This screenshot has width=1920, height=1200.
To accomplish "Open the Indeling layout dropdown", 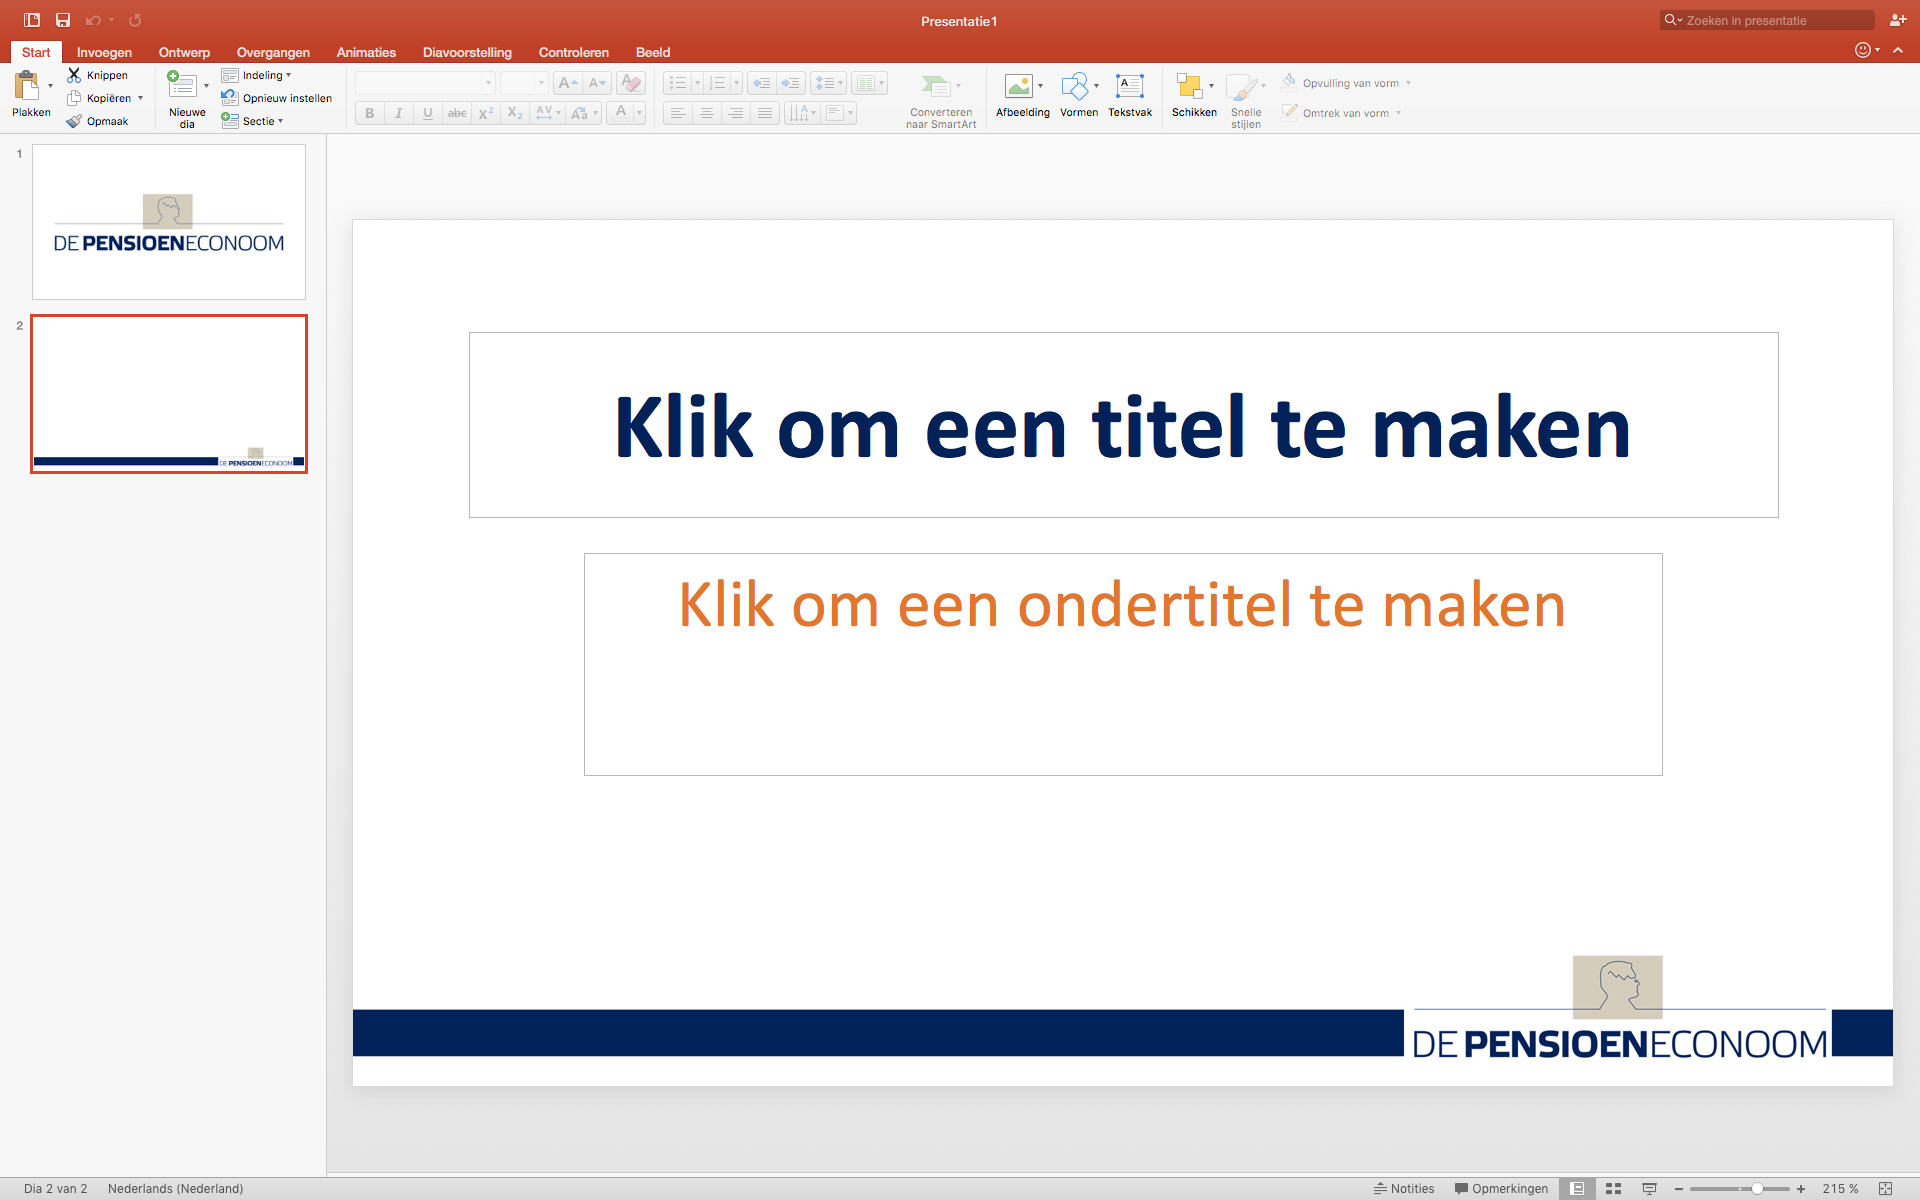I will (x=257, y=75).
